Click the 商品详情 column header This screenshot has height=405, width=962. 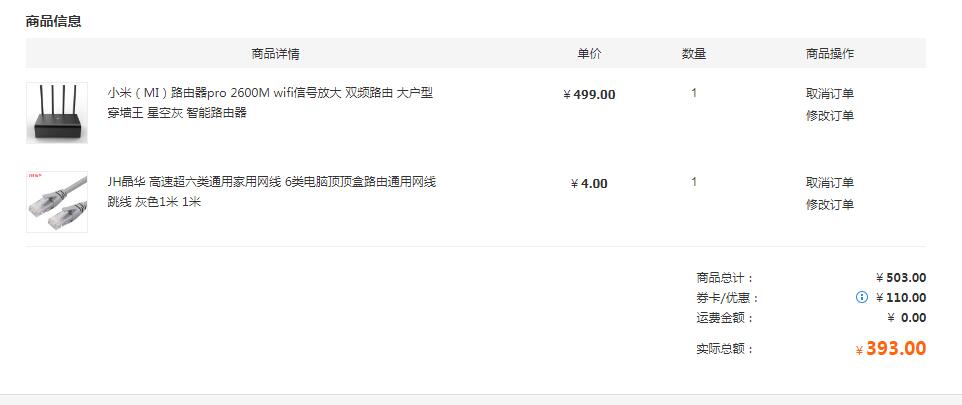275,54
